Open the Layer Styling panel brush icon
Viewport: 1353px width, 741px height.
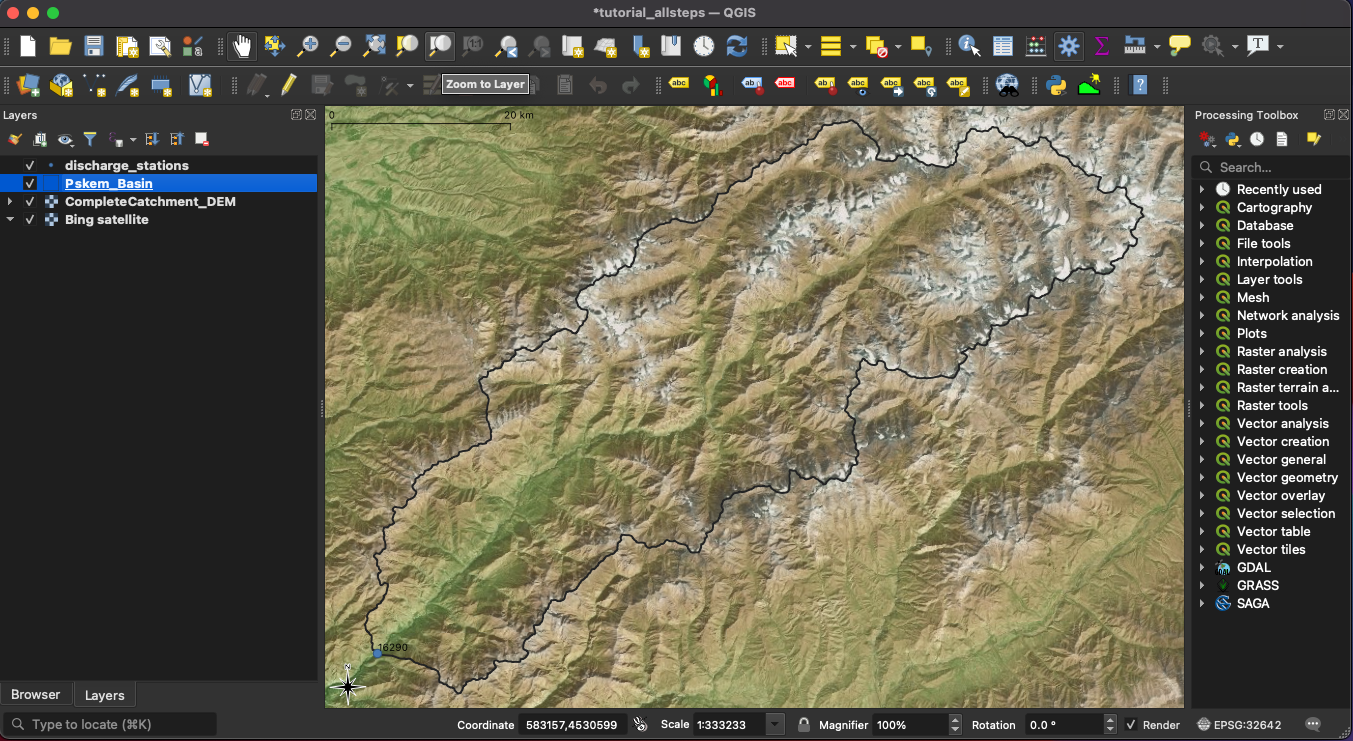coord(15,139)
